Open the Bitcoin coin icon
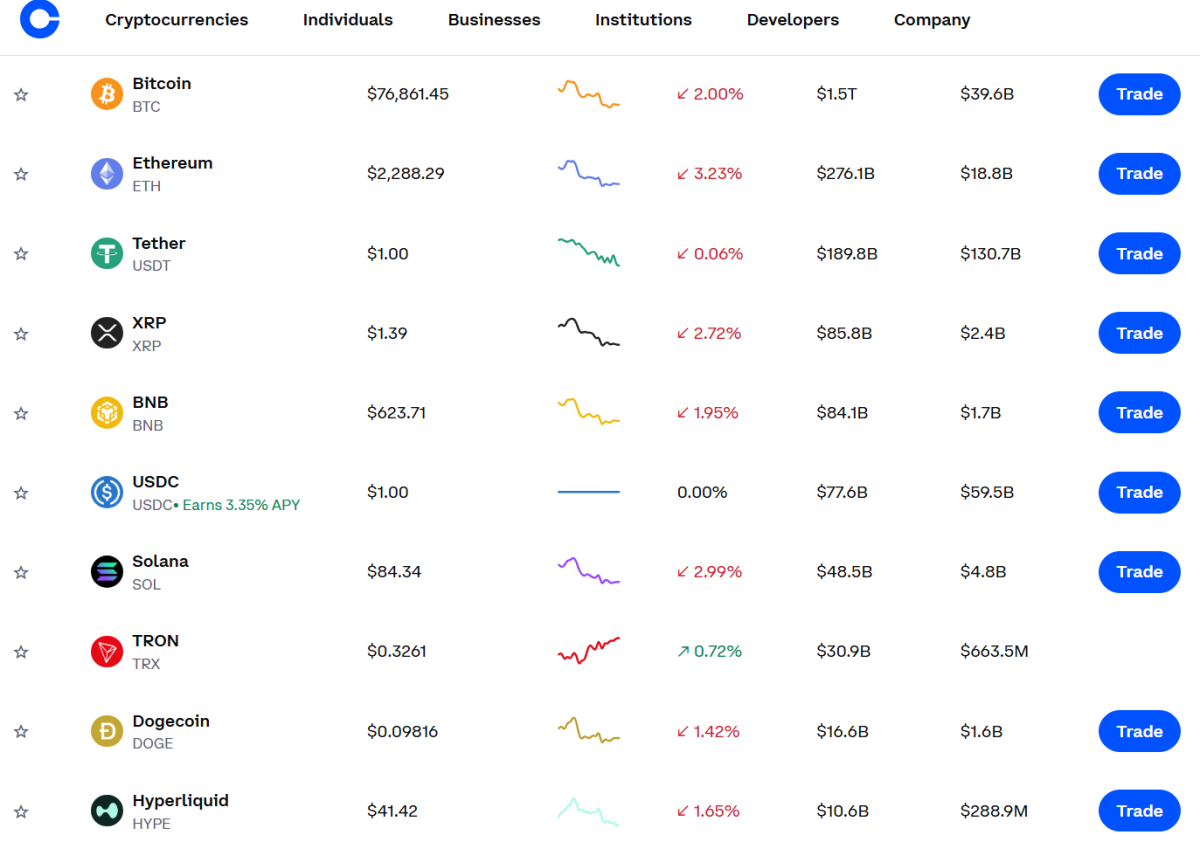Screen dimensions: 1200x842 (x=107, y=94)
